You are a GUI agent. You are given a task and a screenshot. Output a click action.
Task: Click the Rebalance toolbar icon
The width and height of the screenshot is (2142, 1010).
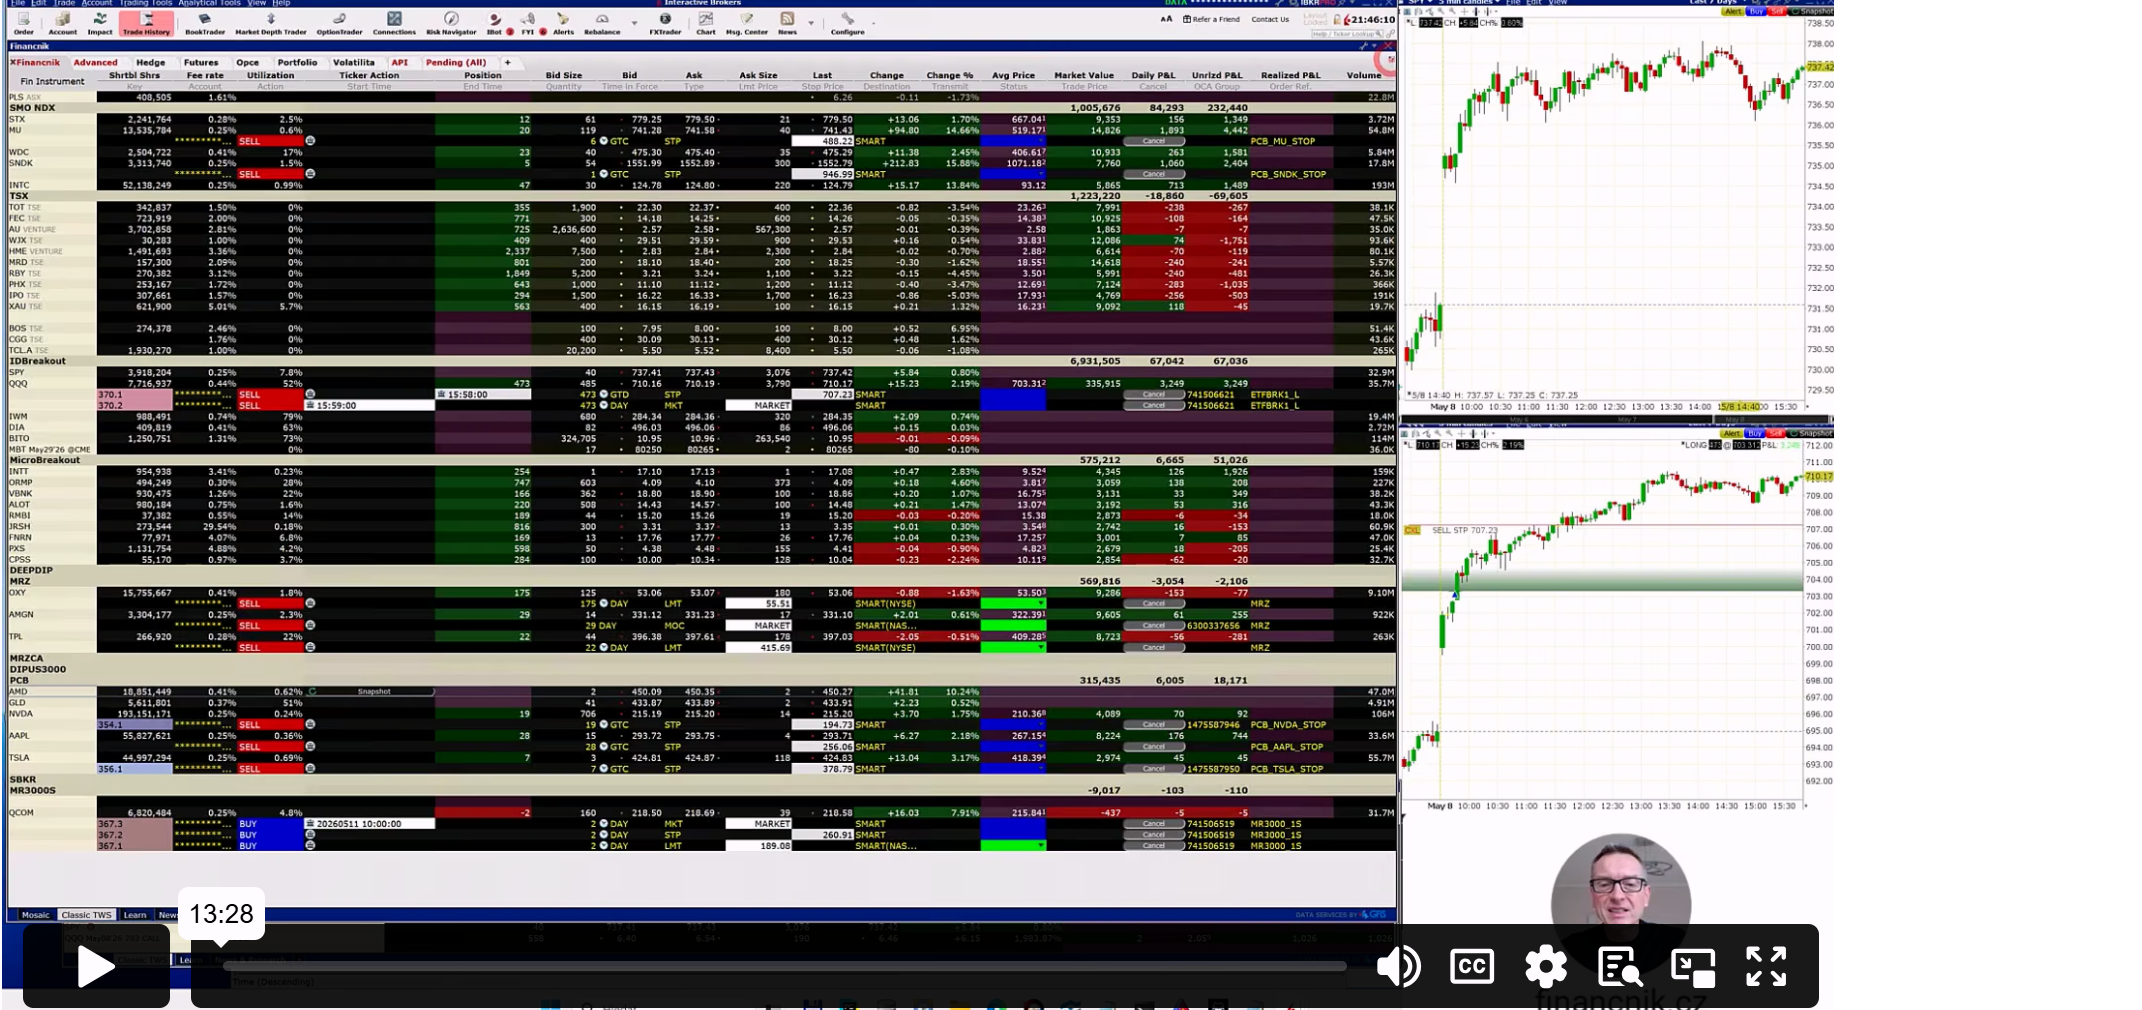pyautogui.click(x=602, y=23)
